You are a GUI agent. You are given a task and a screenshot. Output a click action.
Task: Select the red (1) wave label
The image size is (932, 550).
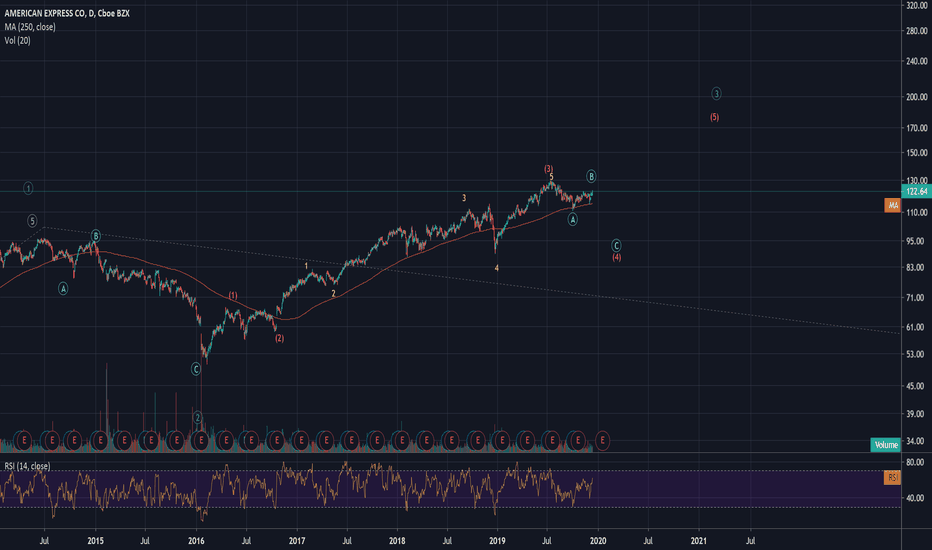pyautogui.click(x=233, y=296)
